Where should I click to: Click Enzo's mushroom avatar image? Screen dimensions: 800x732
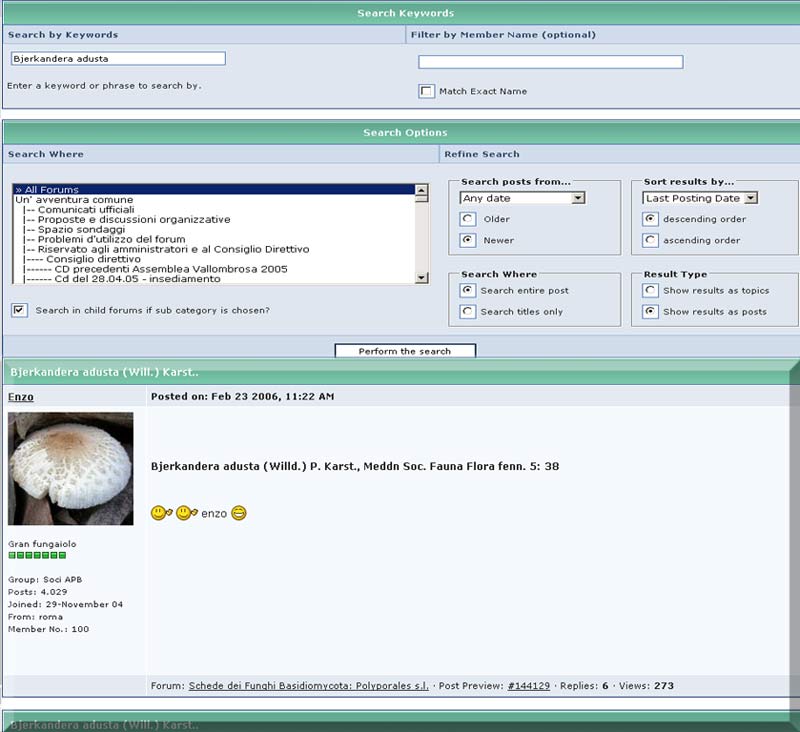pyautogui.click(x=71, y=469)
